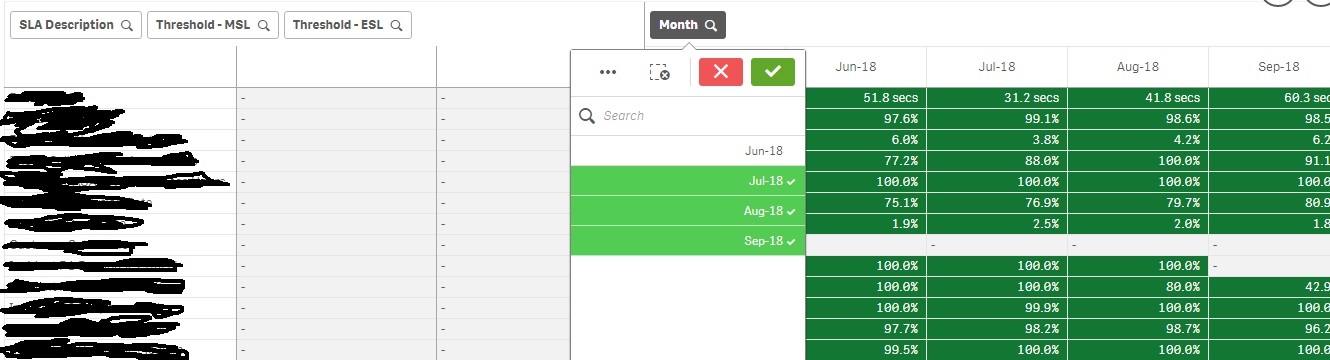
Task: Confirm the selection with the green checkmark
Action: click(772, 72)
